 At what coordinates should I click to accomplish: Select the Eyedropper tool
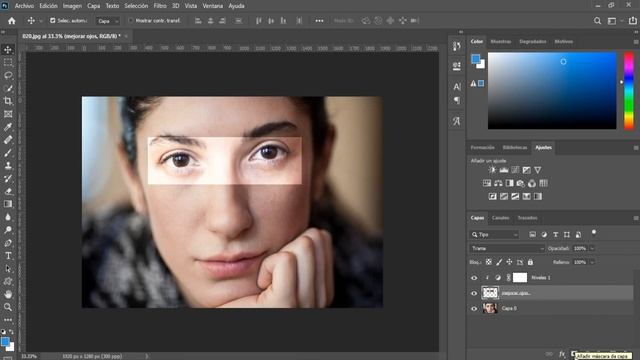(x=8, y=127)
